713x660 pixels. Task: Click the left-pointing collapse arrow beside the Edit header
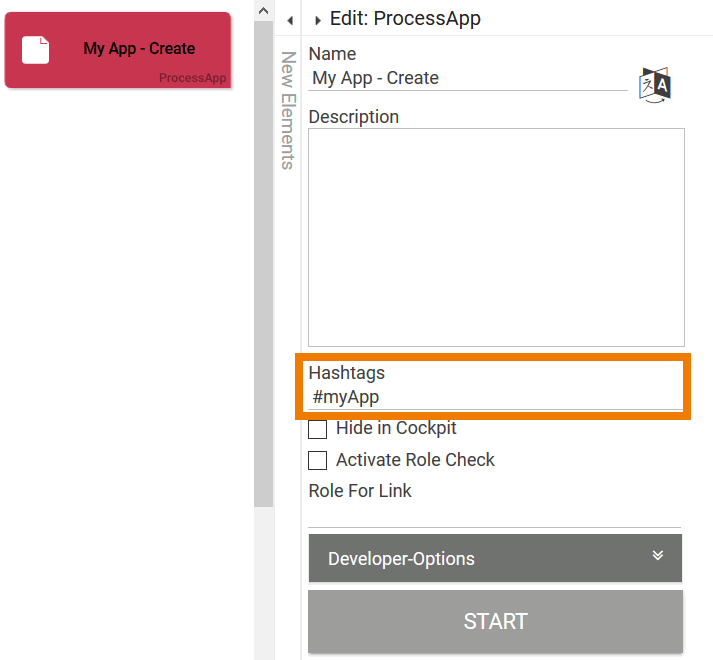point(289,19)
